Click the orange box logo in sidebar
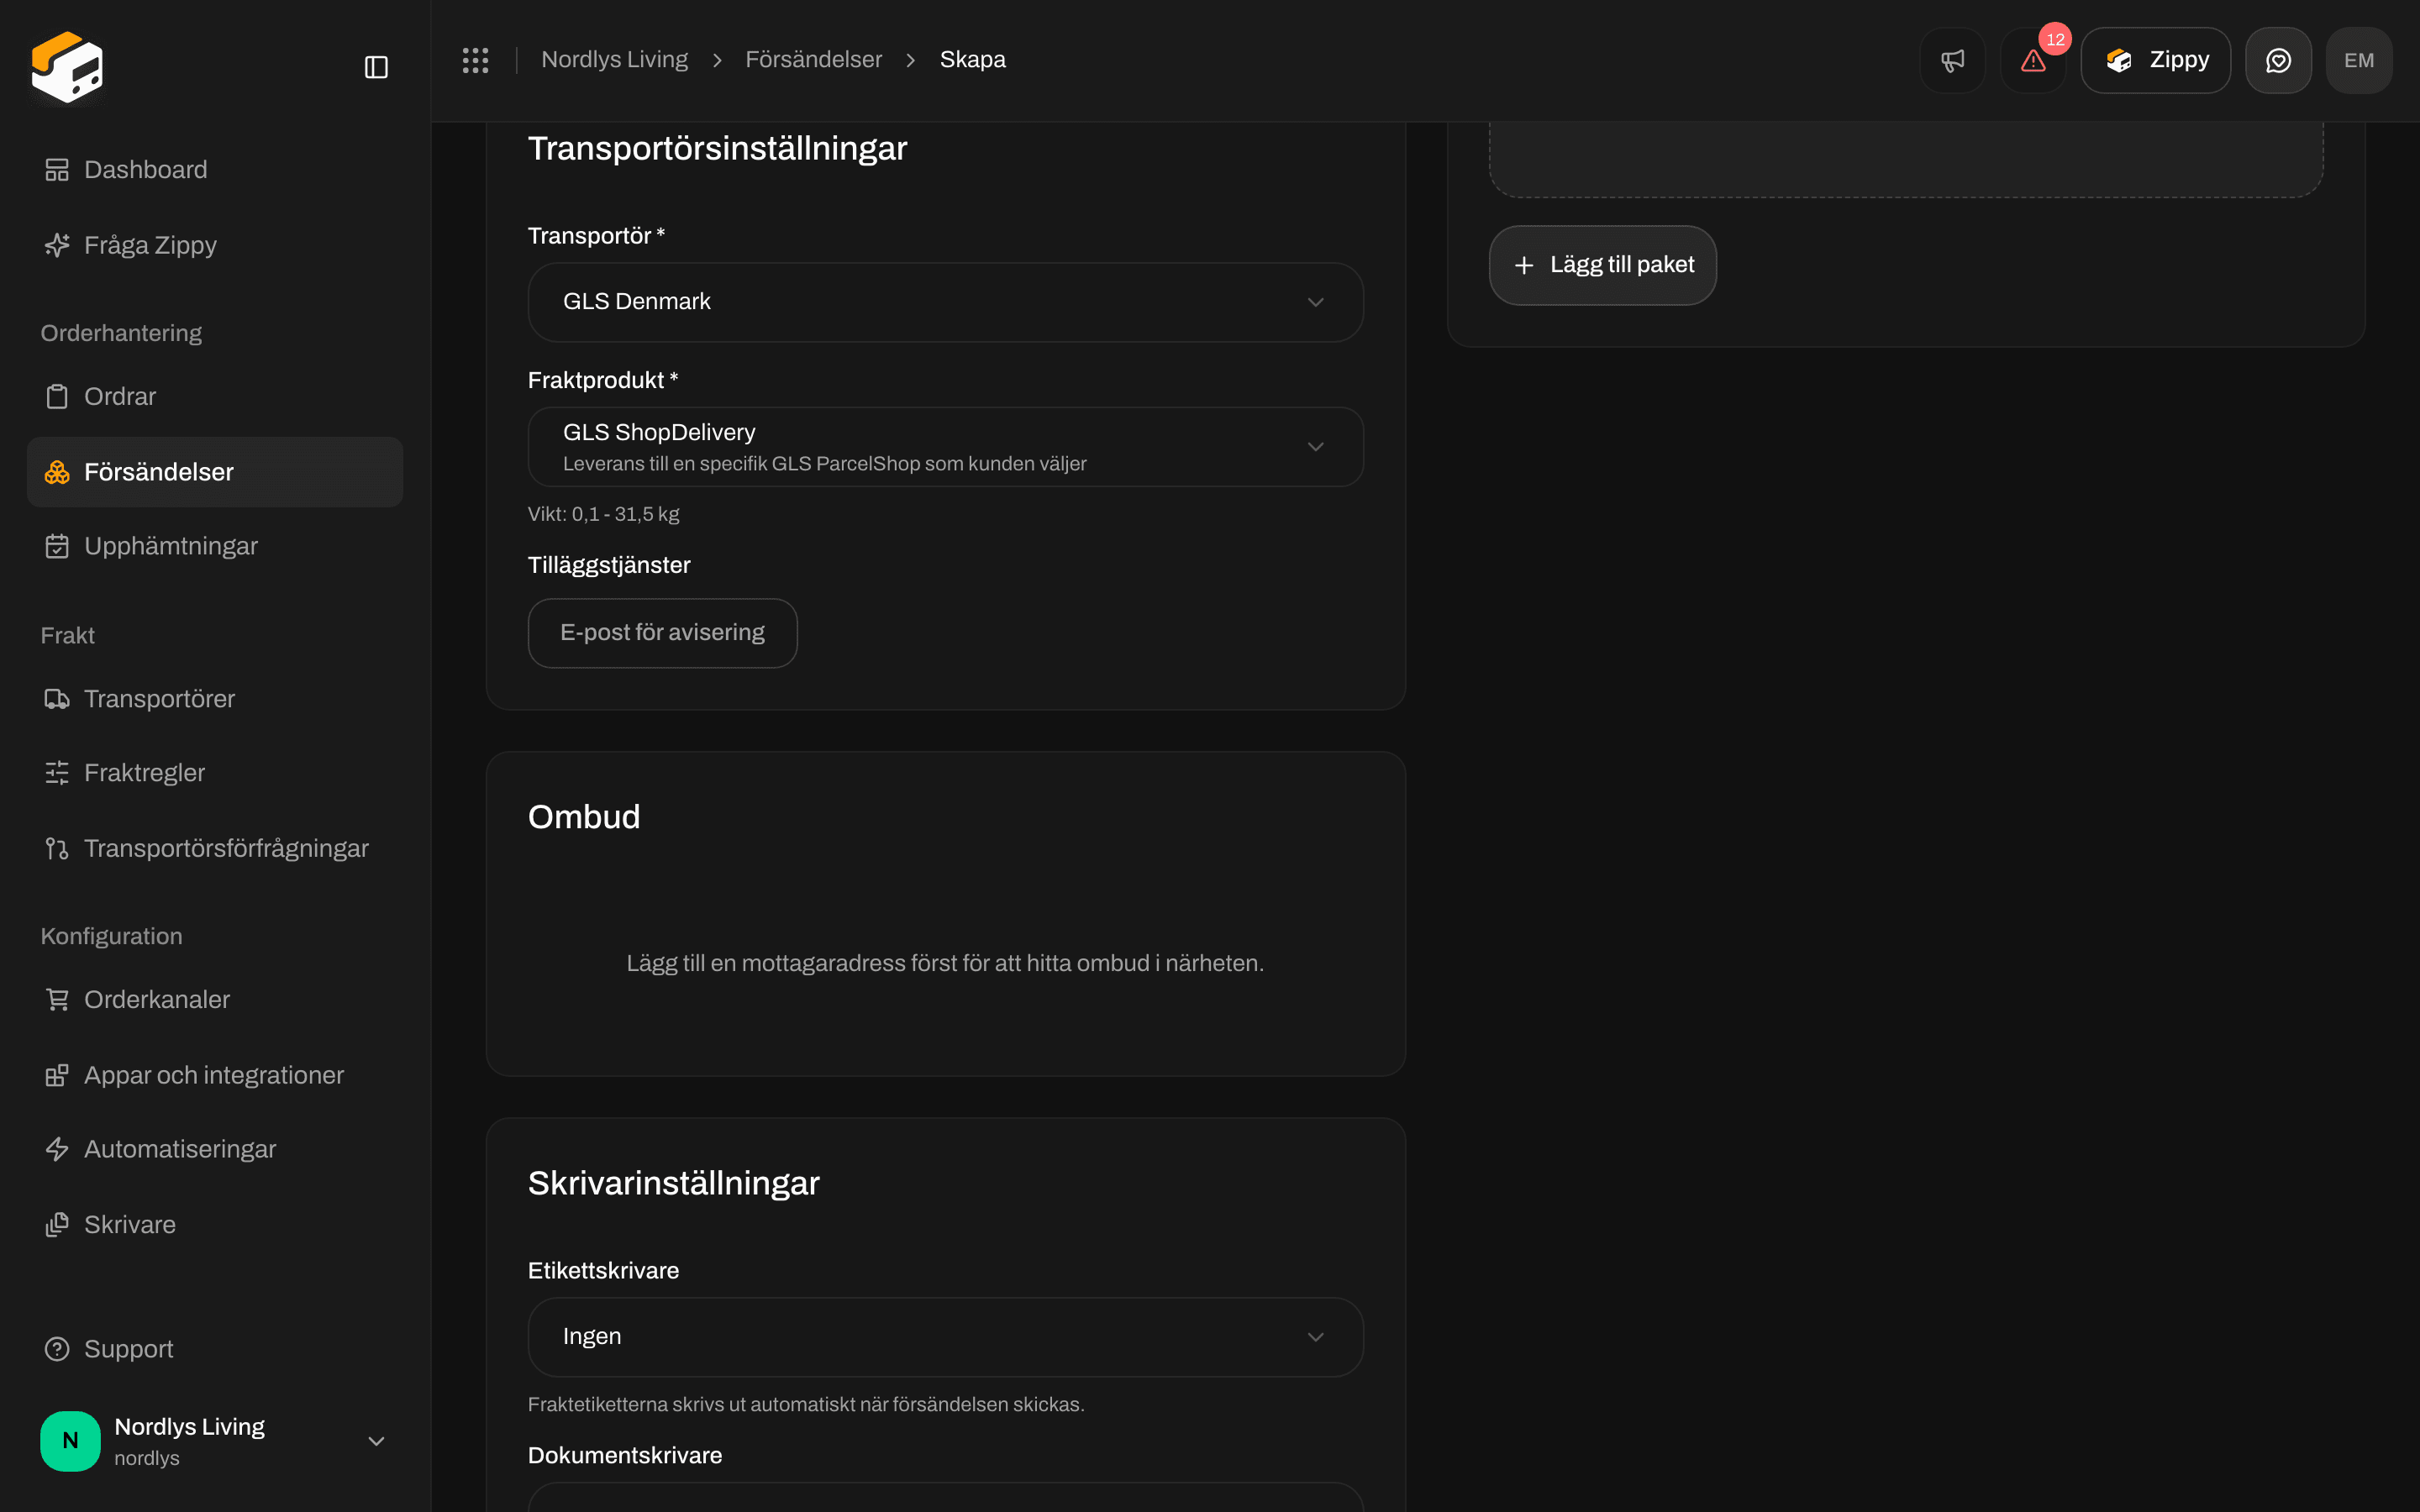The height and width of the screenshot is (1512, 2420). tap(67, 66)
